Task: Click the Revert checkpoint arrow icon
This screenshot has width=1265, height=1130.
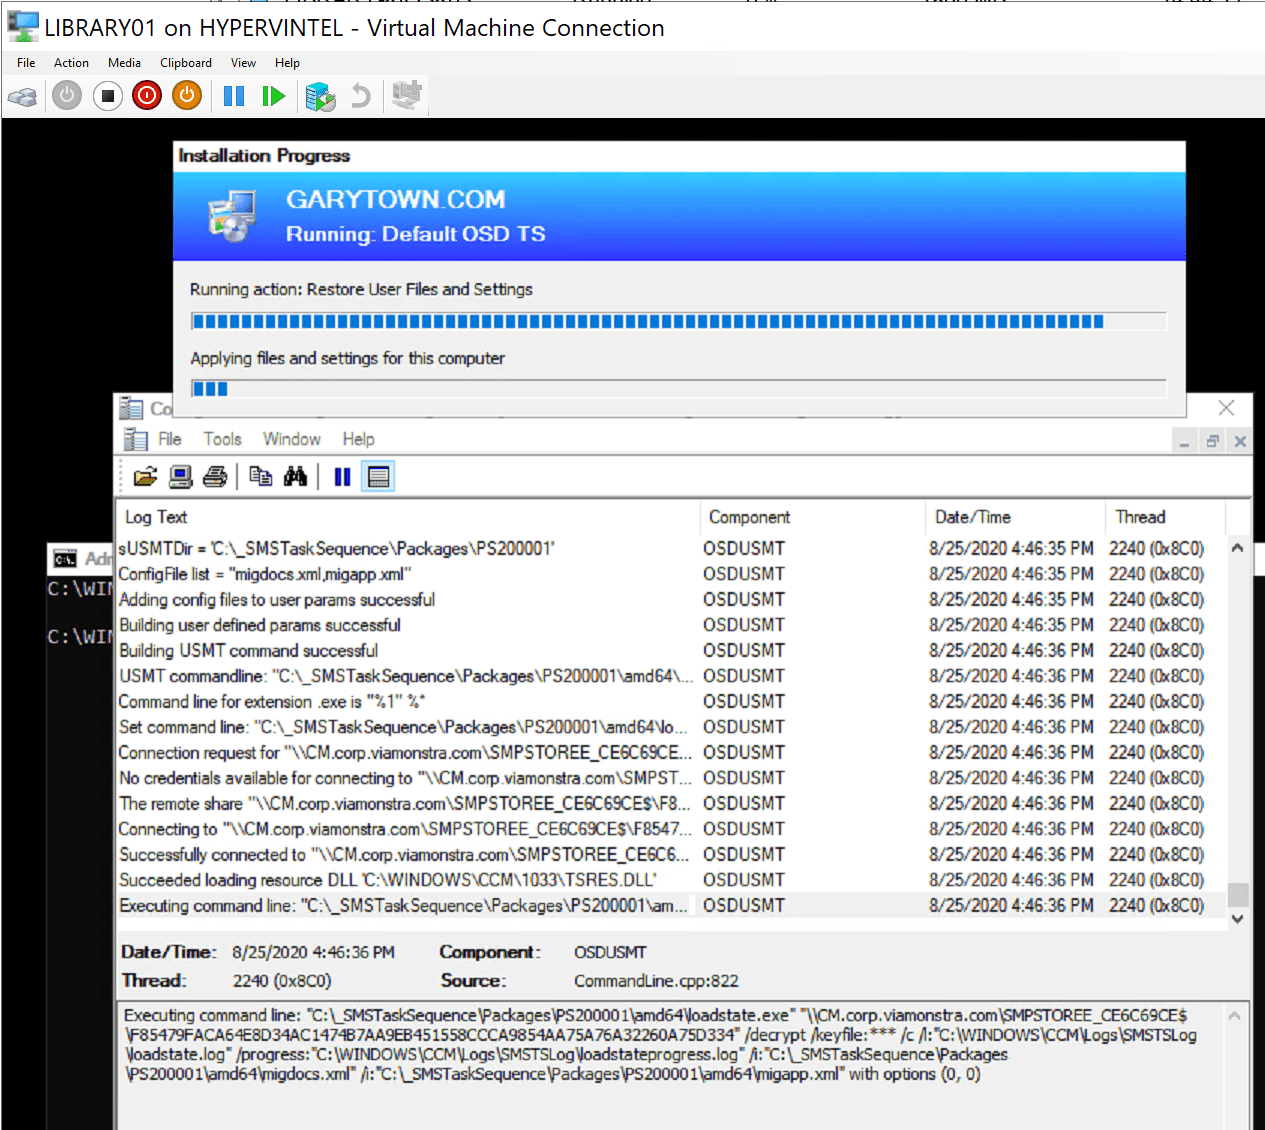Action: click(x=361, y=96)
